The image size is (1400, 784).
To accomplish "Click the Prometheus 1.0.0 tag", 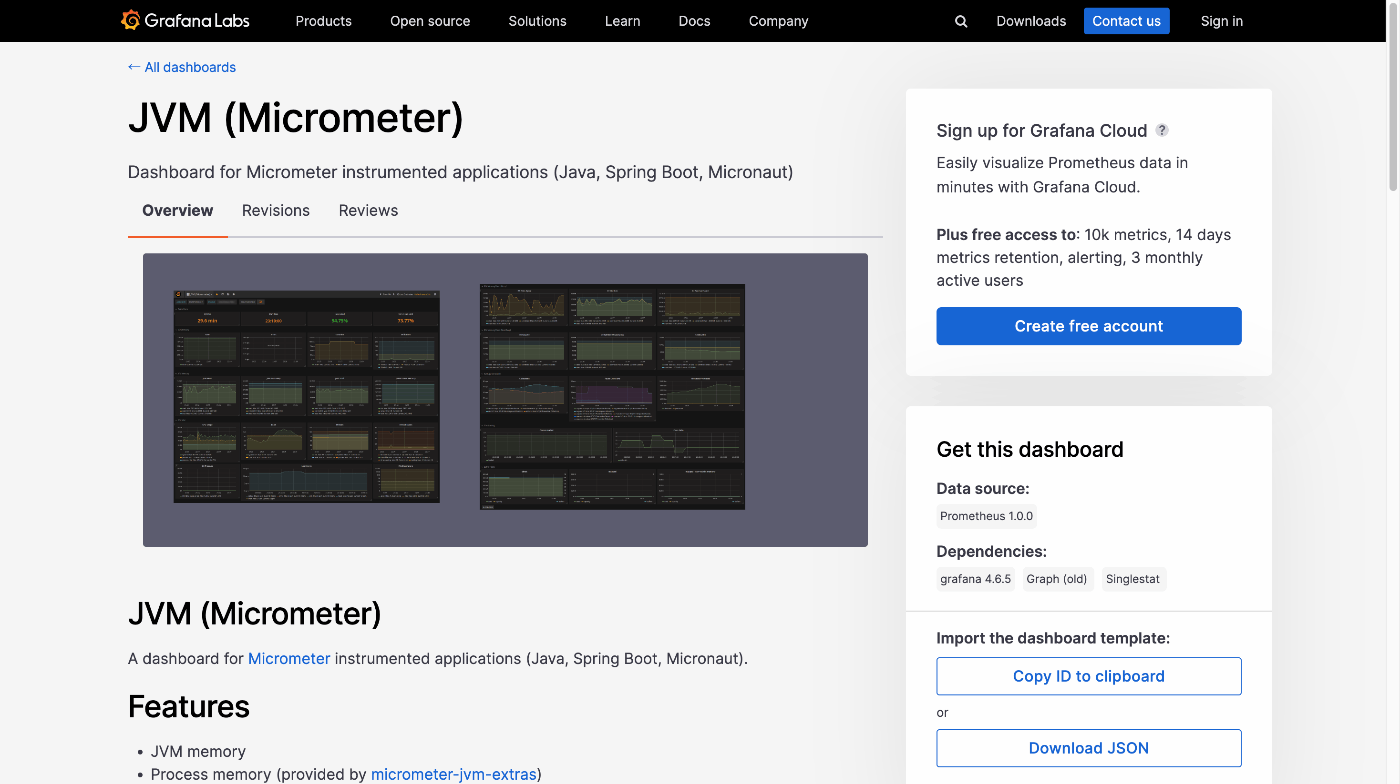I will coord(987,516).
